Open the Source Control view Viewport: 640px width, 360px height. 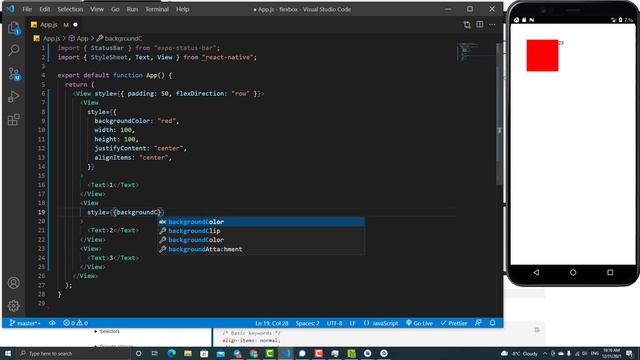coord(13,74)
